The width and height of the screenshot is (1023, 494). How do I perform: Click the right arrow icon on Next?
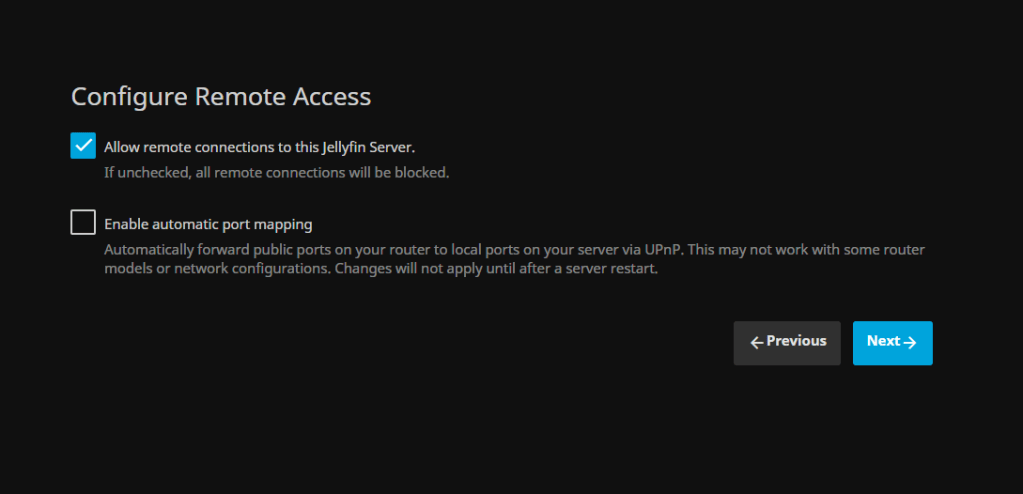point(910,343)
